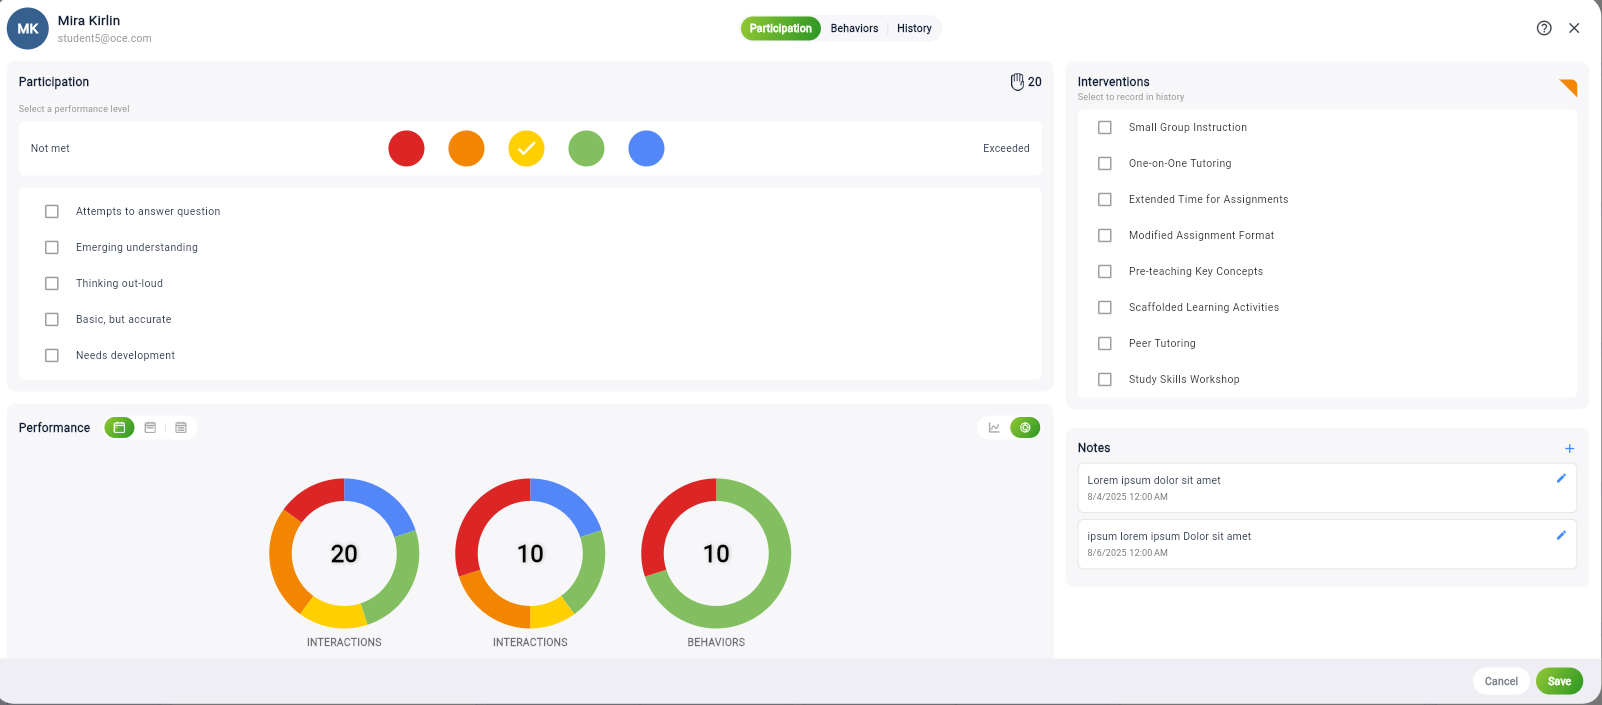The width and height of the screenshot is (1602, 705).
Task: Click the raised hand participation count icon
Action: coord(1017,82)
